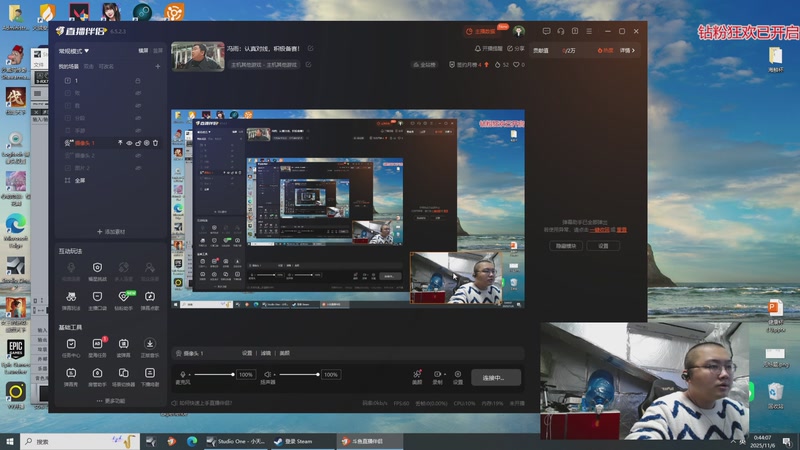The width and height of the screenshot is (800, 450).
Task: Adjust microphone volume slider
Action: pos(214,374)
